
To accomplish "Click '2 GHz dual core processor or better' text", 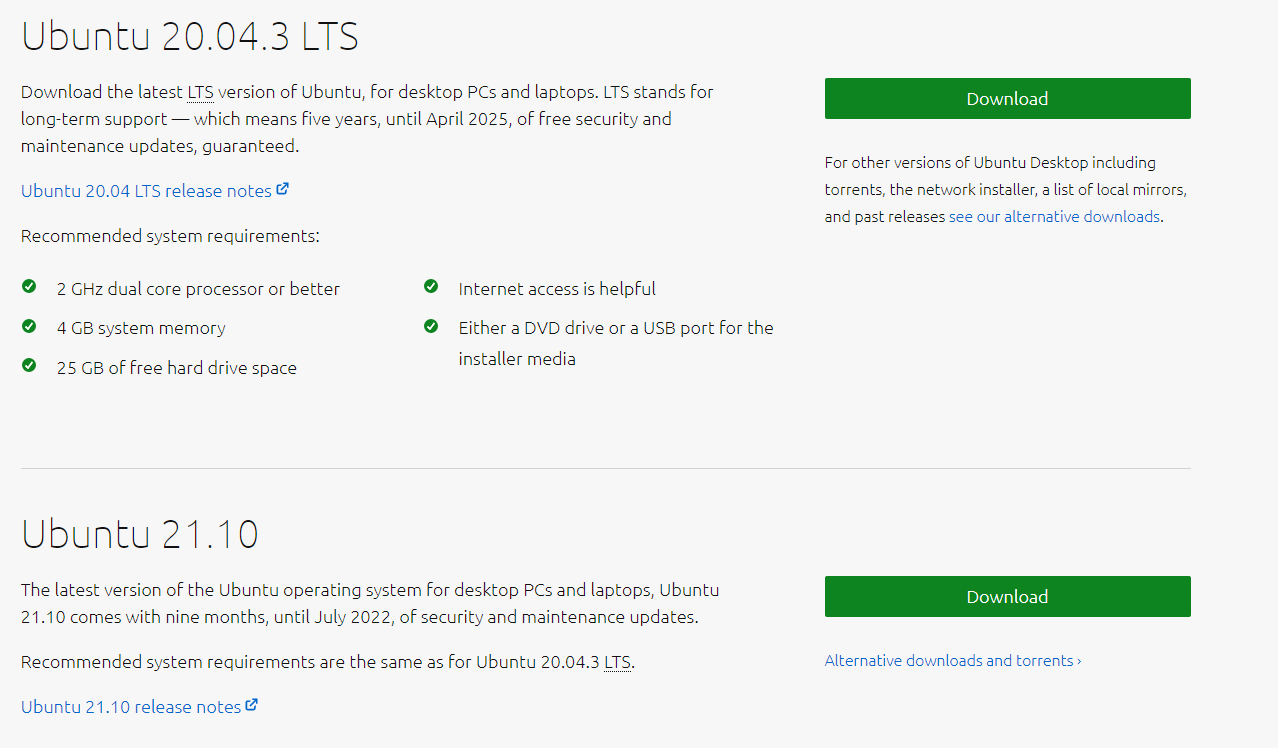I will tap(198, 289).
